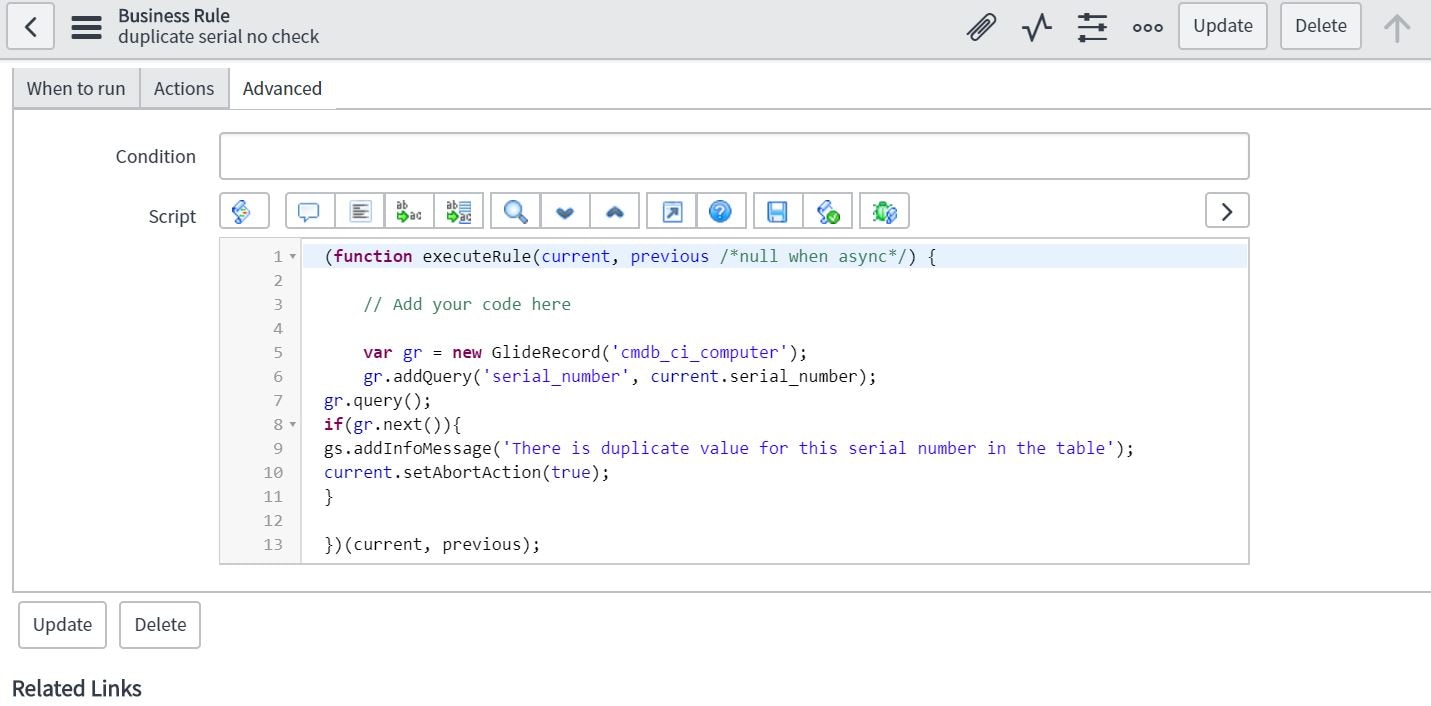Switch to the When to run tab
Screen dimensions: 1431x706
(x=76, y=88)
